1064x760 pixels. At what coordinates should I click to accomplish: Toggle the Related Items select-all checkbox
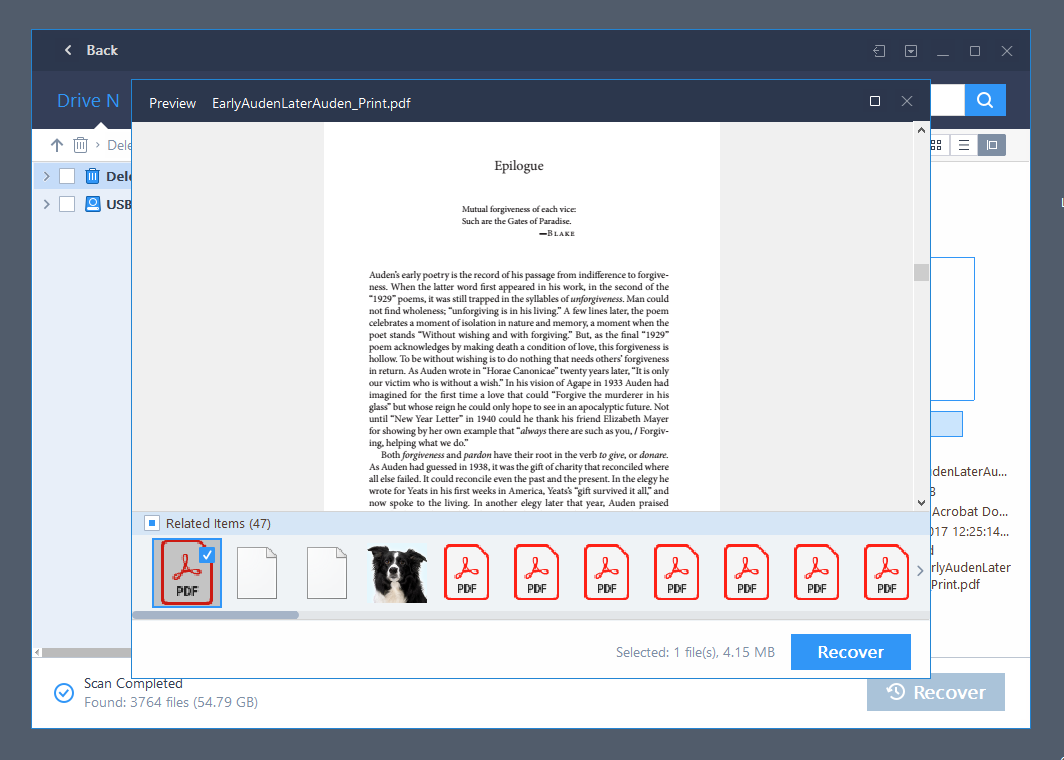click(152, 523)
